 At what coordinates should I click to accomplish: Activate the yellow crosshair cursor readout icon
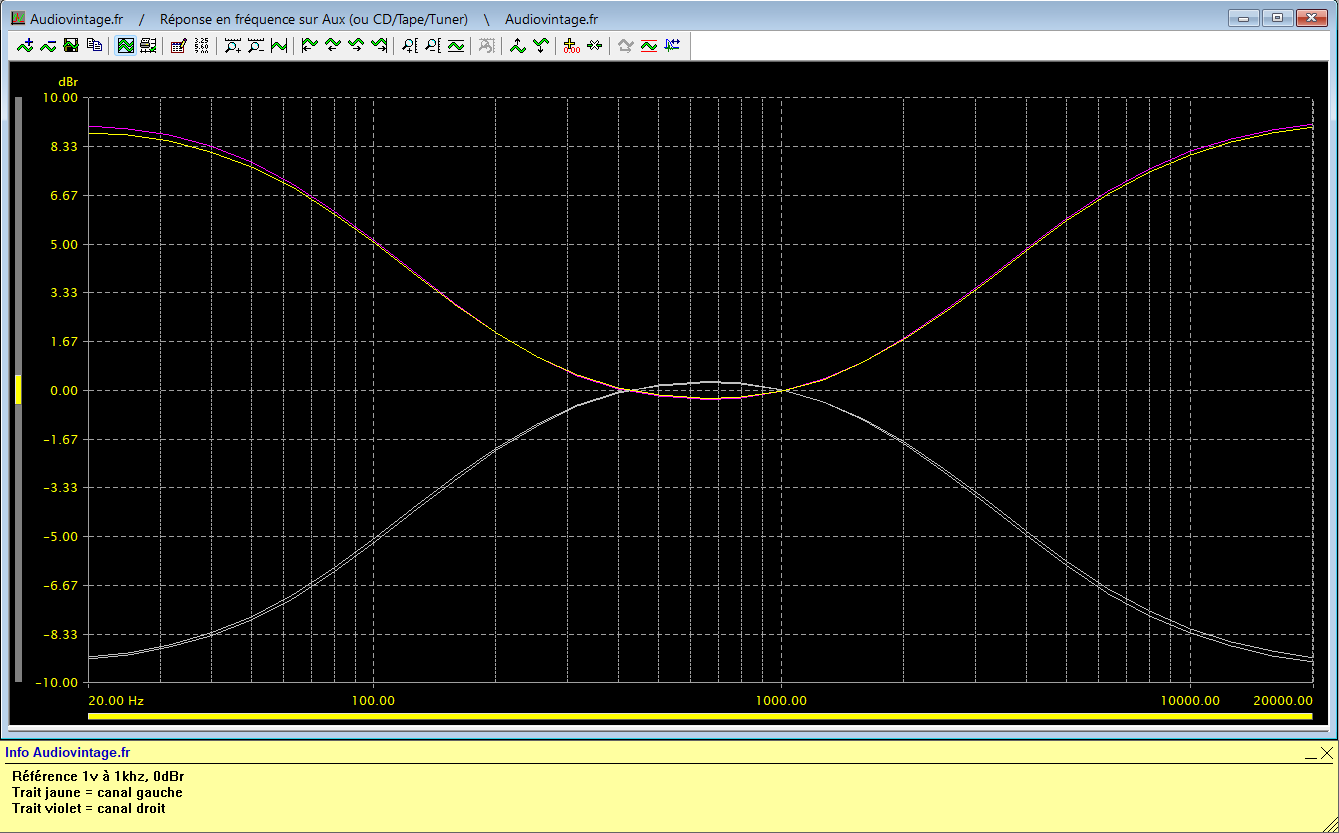570,45
